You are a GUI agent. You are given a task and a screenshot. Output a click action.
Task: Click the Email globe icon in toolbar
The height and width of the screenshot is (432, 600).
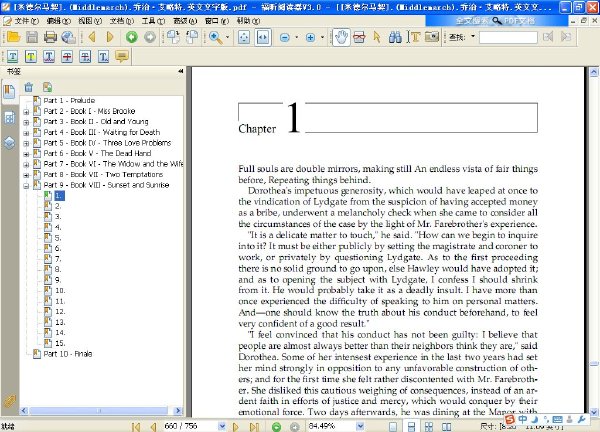coord(68,37)
